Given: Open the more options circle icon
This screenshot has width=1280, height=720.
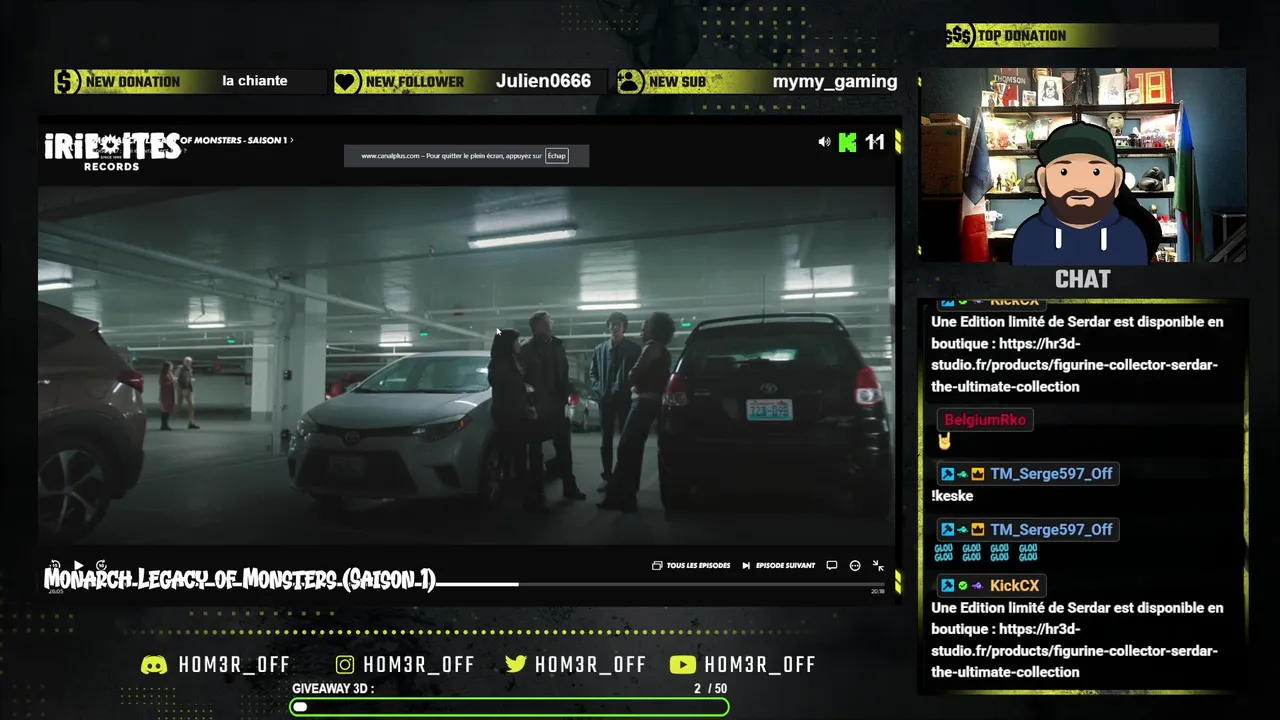Looking at the screenshot, I should (855, 565).
